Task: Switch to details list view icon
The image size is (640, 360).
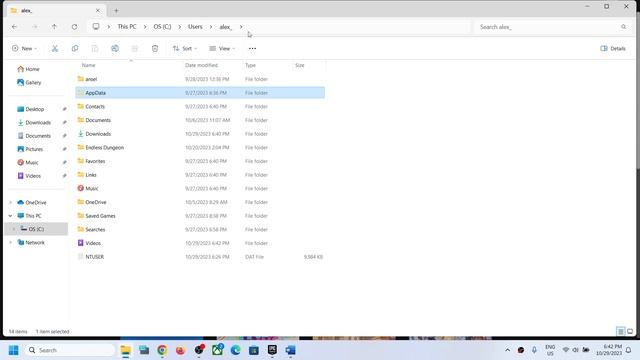Action: coord(620,331)
